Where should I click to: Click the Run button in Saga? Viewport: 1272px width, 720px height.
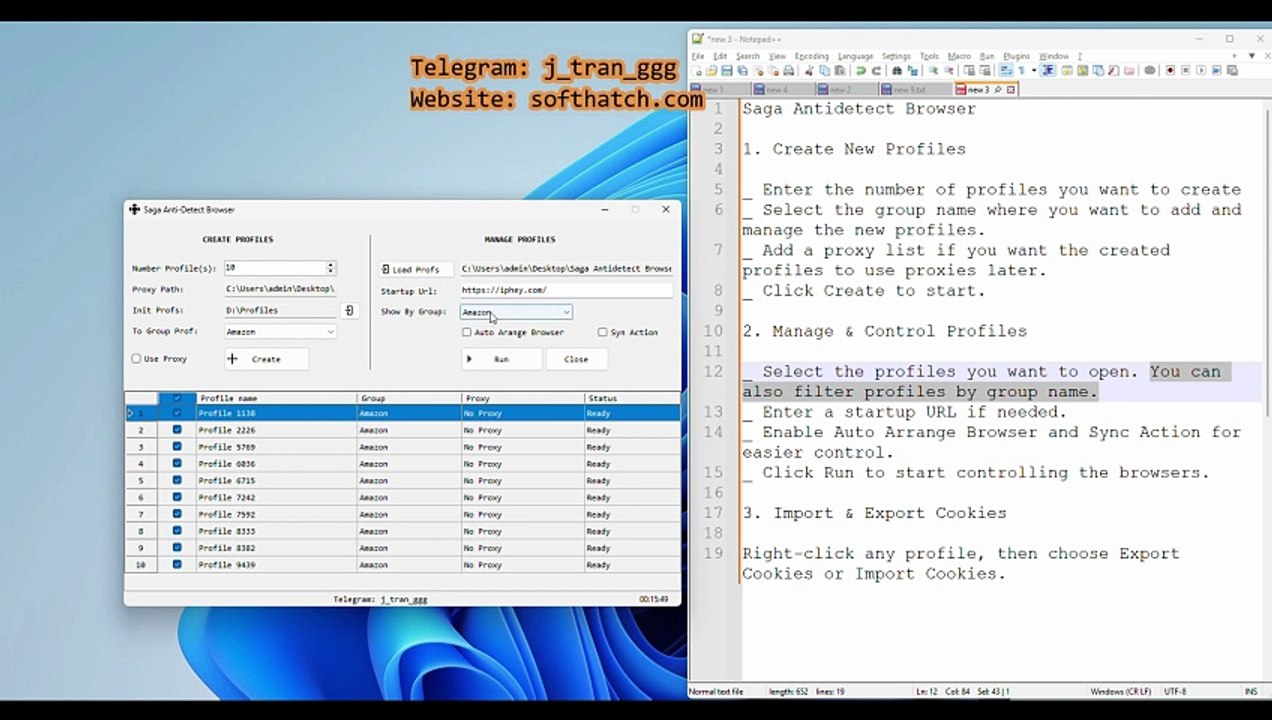[501, 359]
